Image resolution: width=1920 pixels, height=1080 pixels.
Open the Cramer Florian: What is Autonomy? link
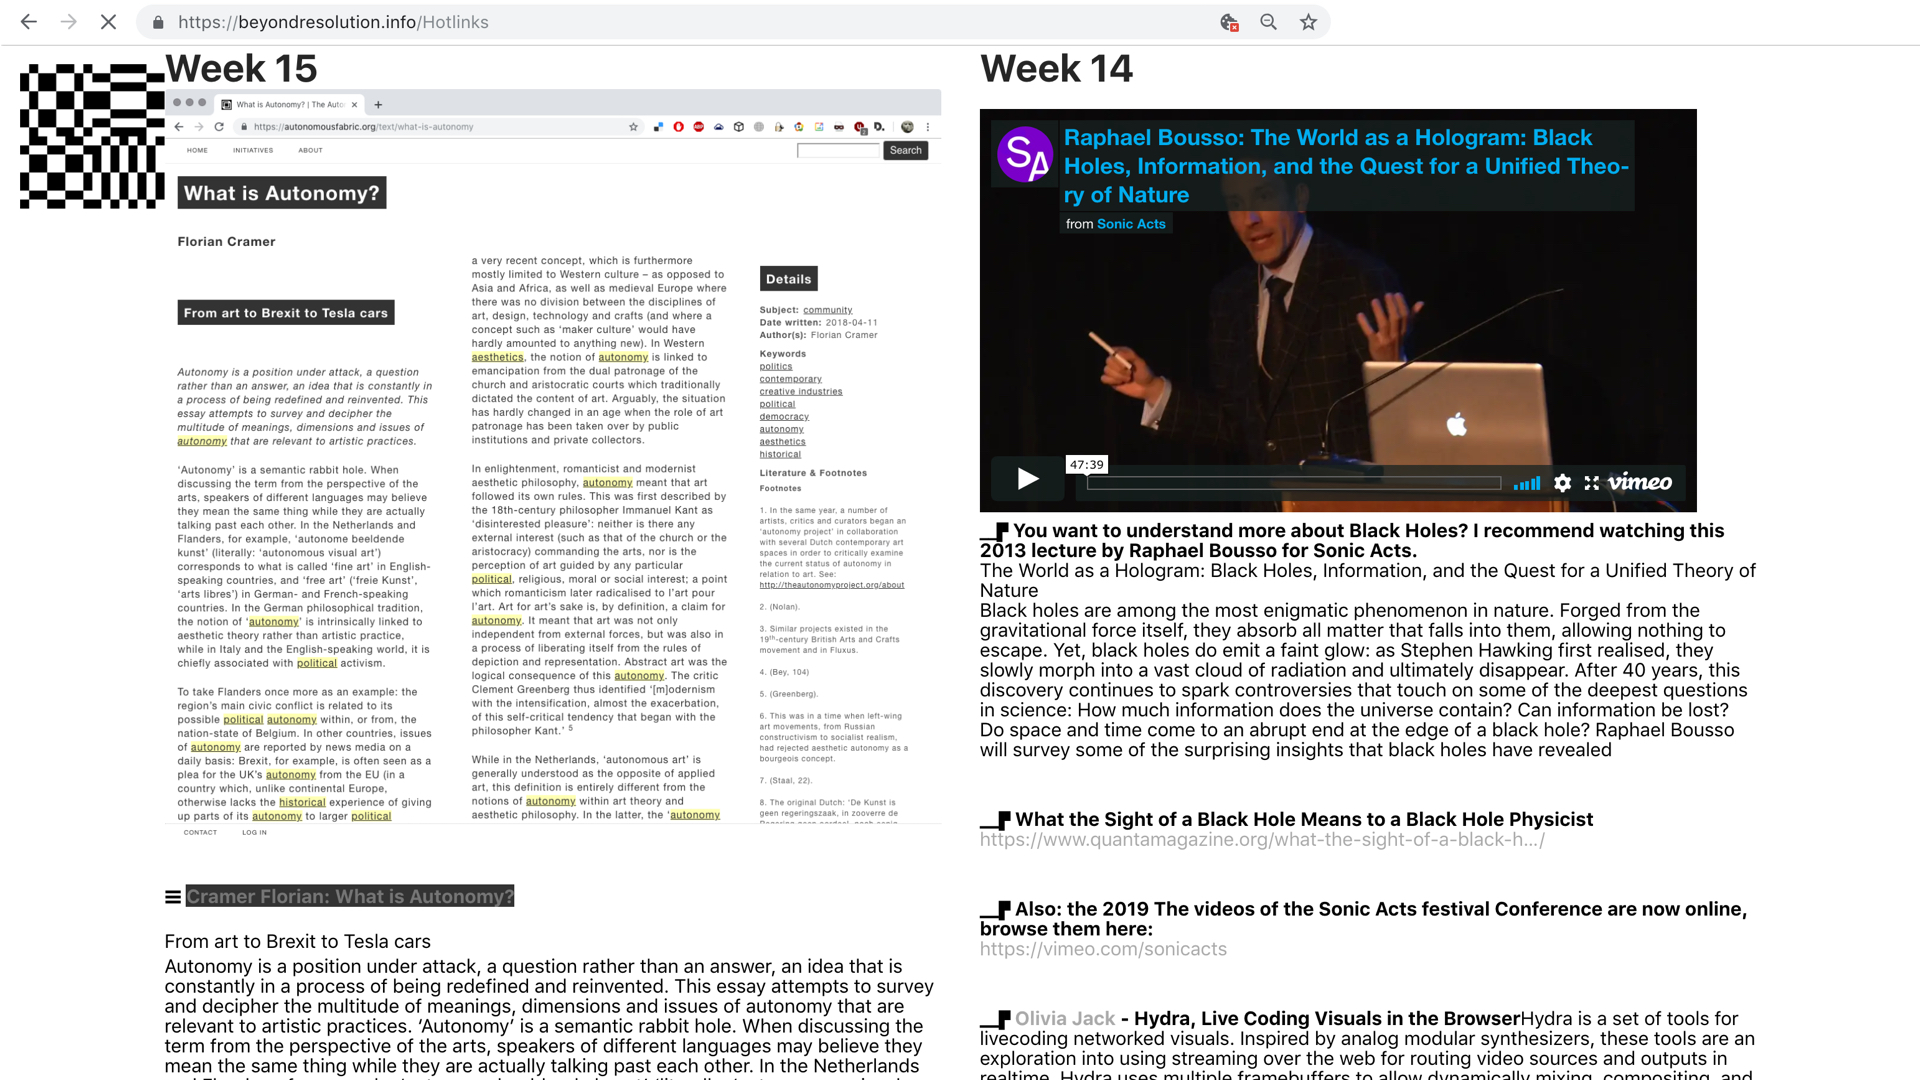(350, 897)
